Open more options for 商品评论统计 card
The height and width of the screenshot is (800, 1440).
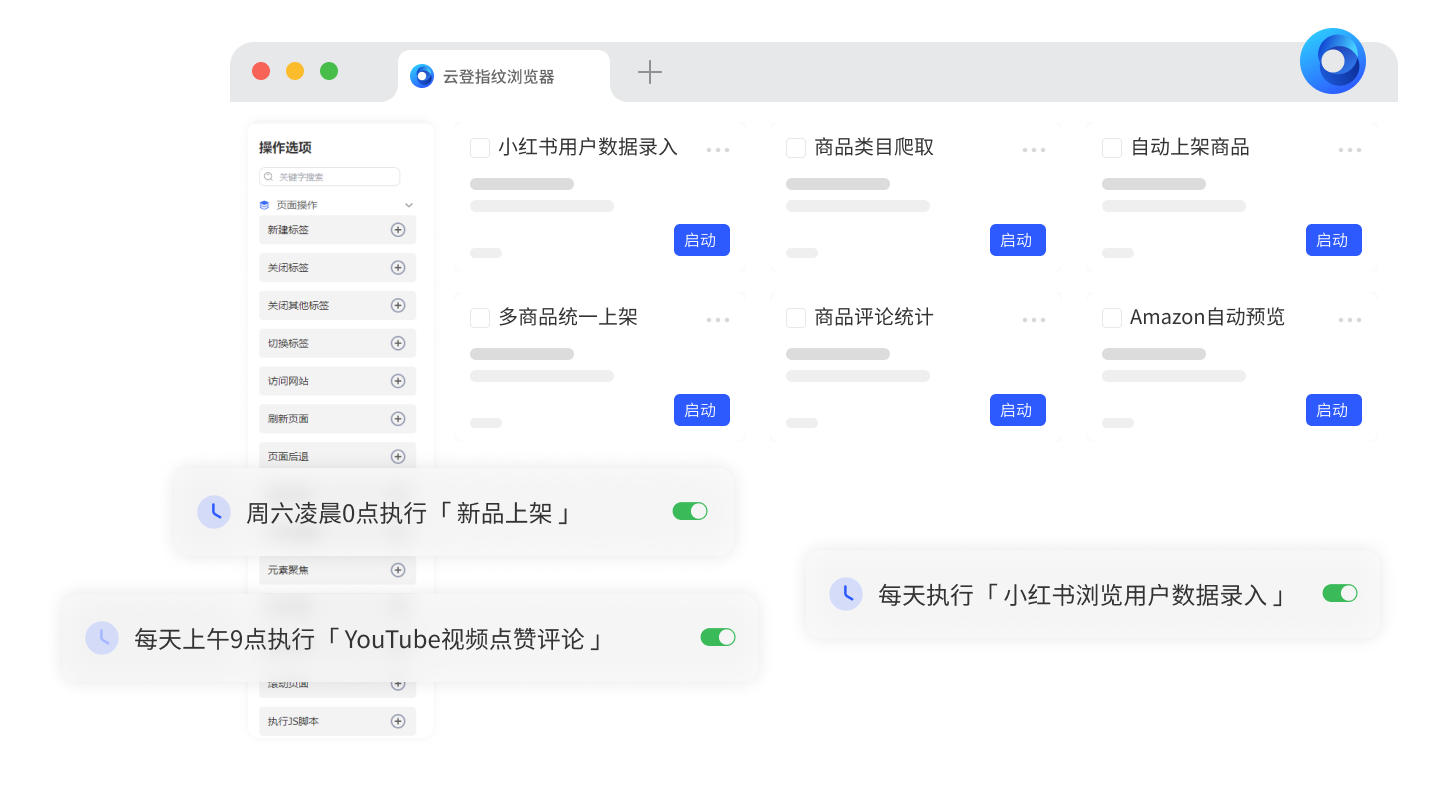click(1034, 320)
